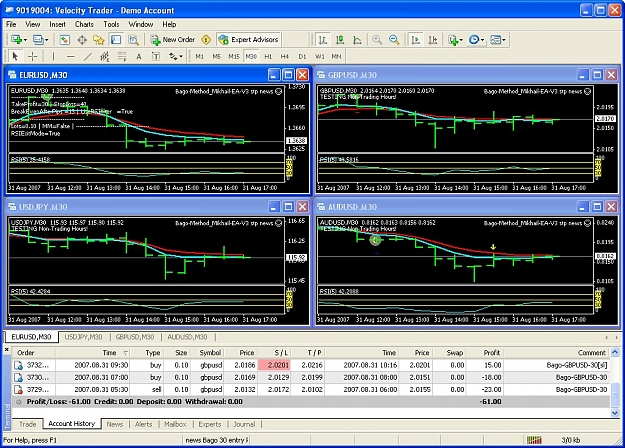Screen dimensions: 625x448
Task: Click the New Order button
Action: click(173, 39)
